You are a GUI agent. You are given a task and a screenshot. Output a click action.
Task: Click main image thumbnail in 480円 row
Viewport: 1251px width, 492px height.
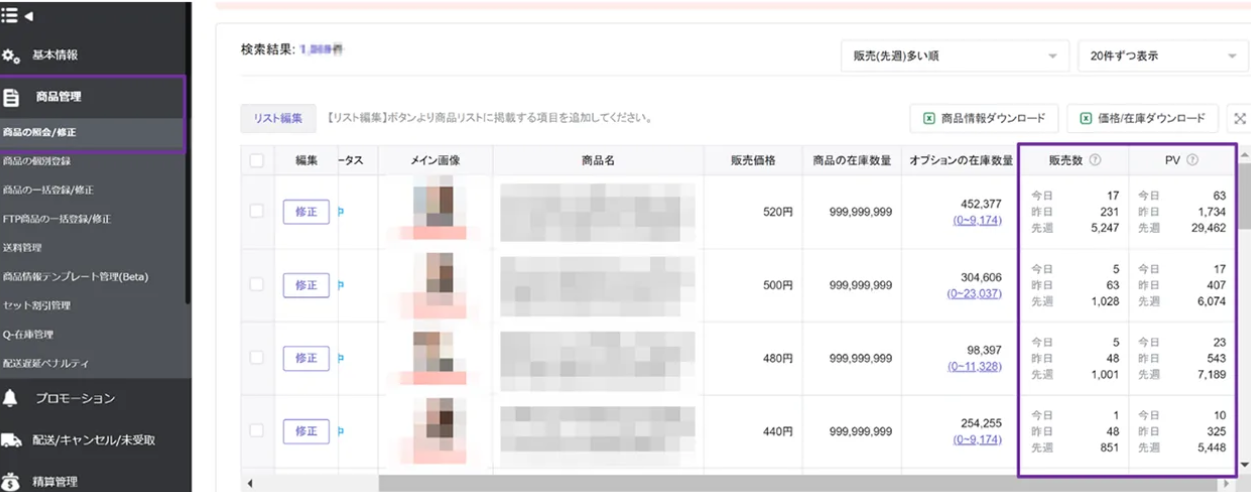(434, 358)
